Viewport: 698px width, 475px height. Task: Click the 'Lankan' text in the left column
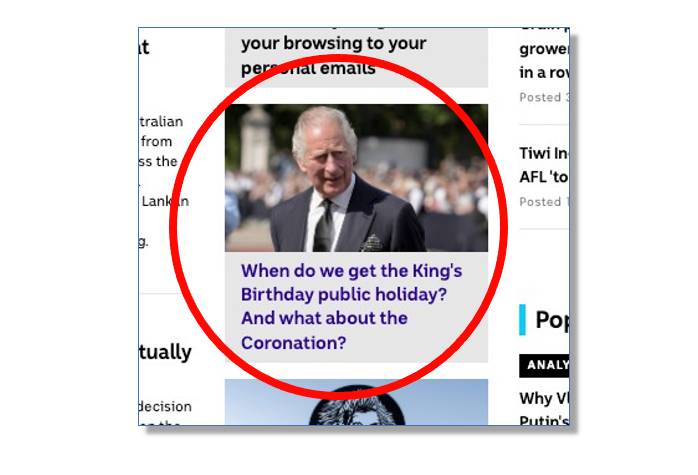tap(165, 201)
